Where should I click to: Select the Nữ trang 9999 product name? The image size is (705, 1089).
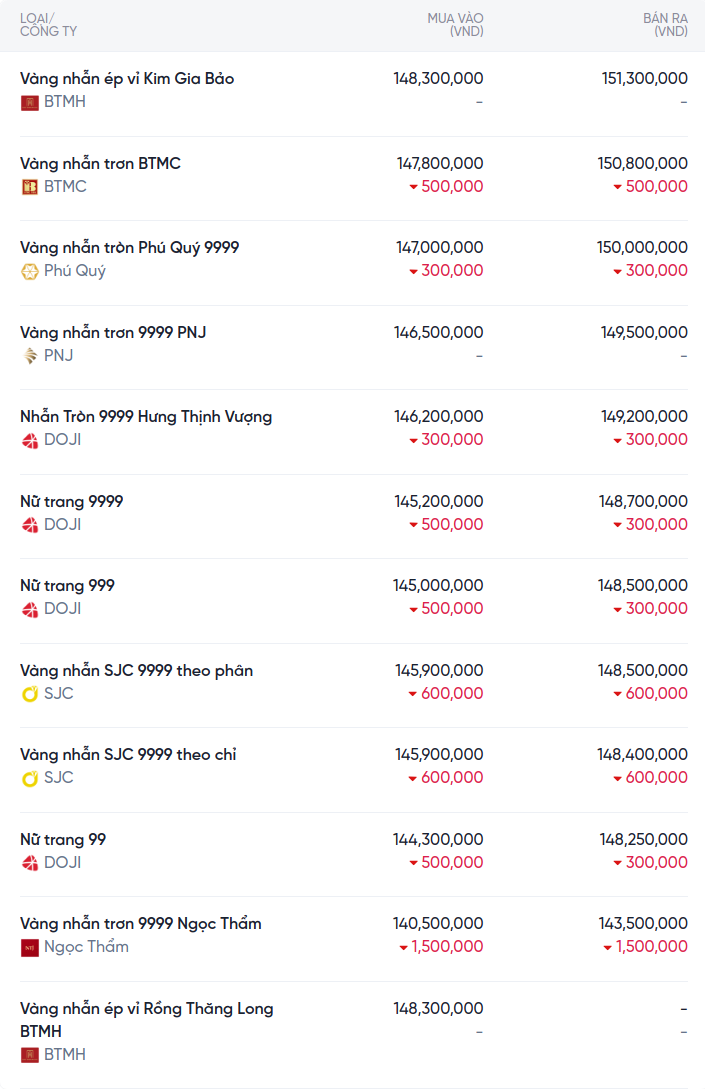click(x=72, y=502)
